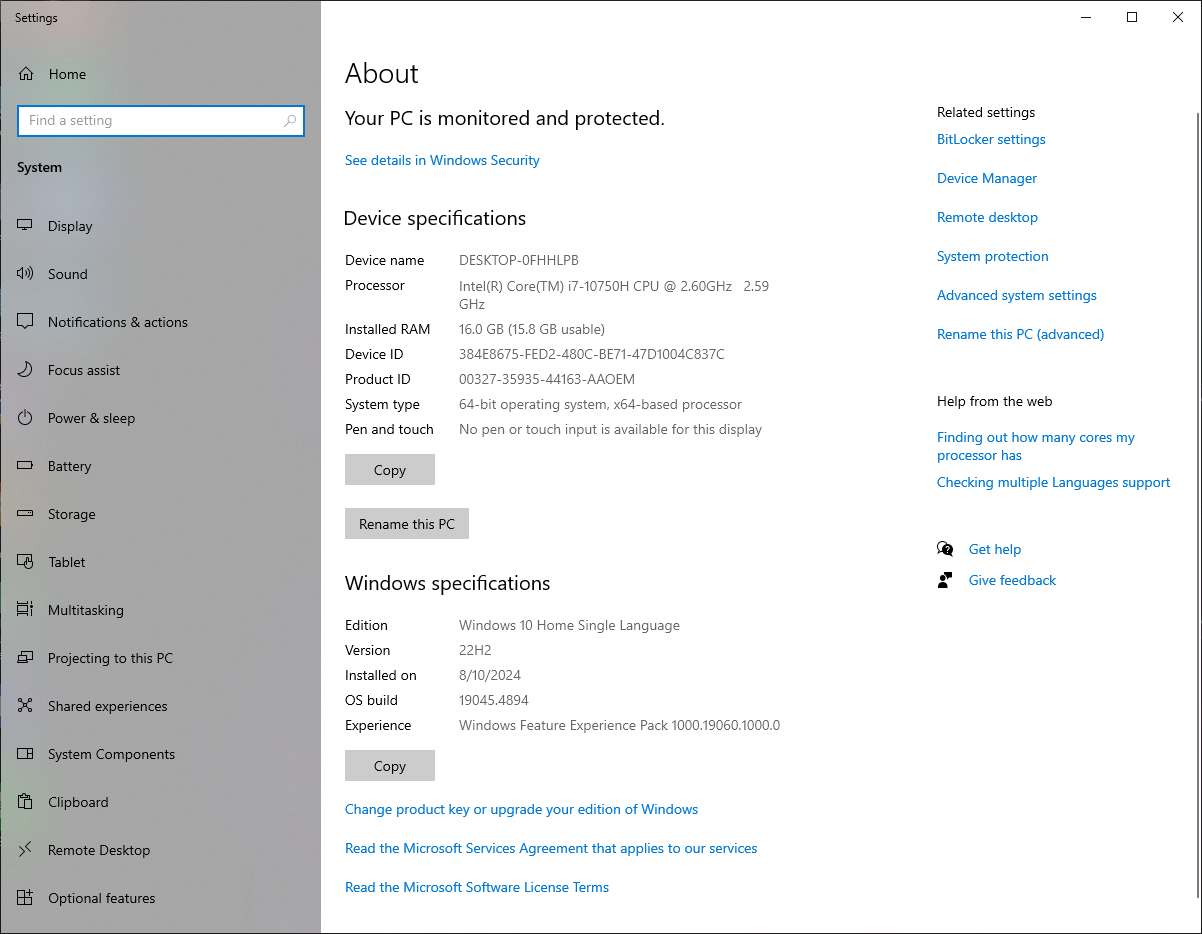Go to Notifications & actions page

tap(117, 322)
